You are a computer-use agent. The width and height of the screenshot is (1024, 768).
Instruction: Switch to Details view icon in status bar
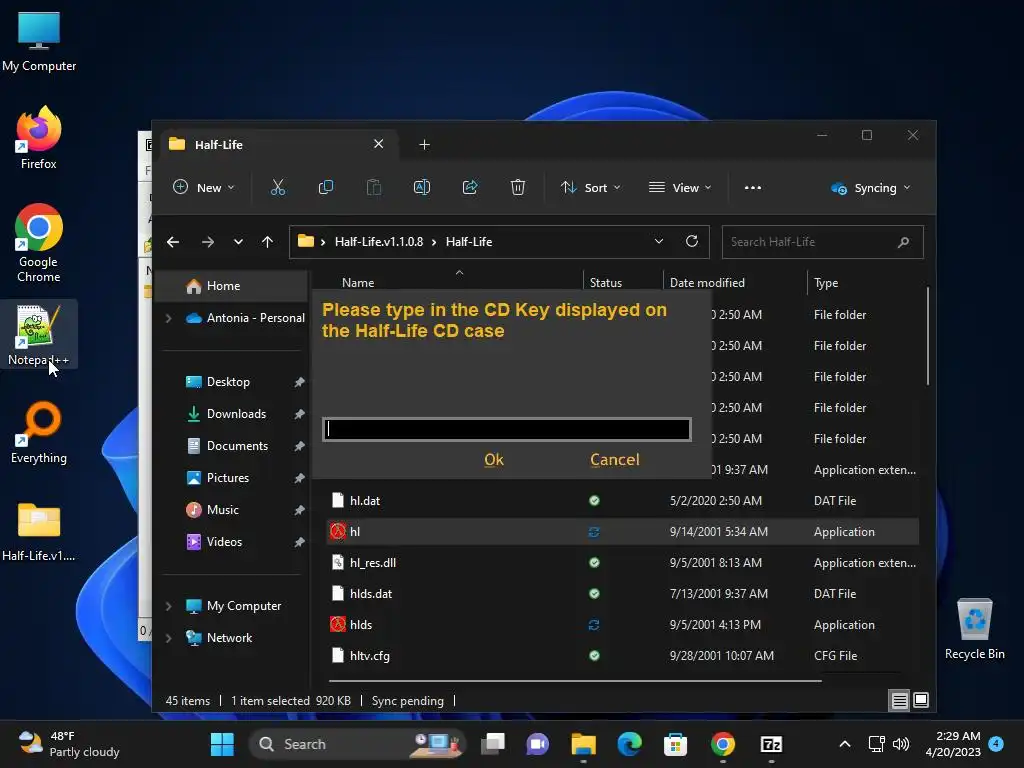tap(899, 701)
